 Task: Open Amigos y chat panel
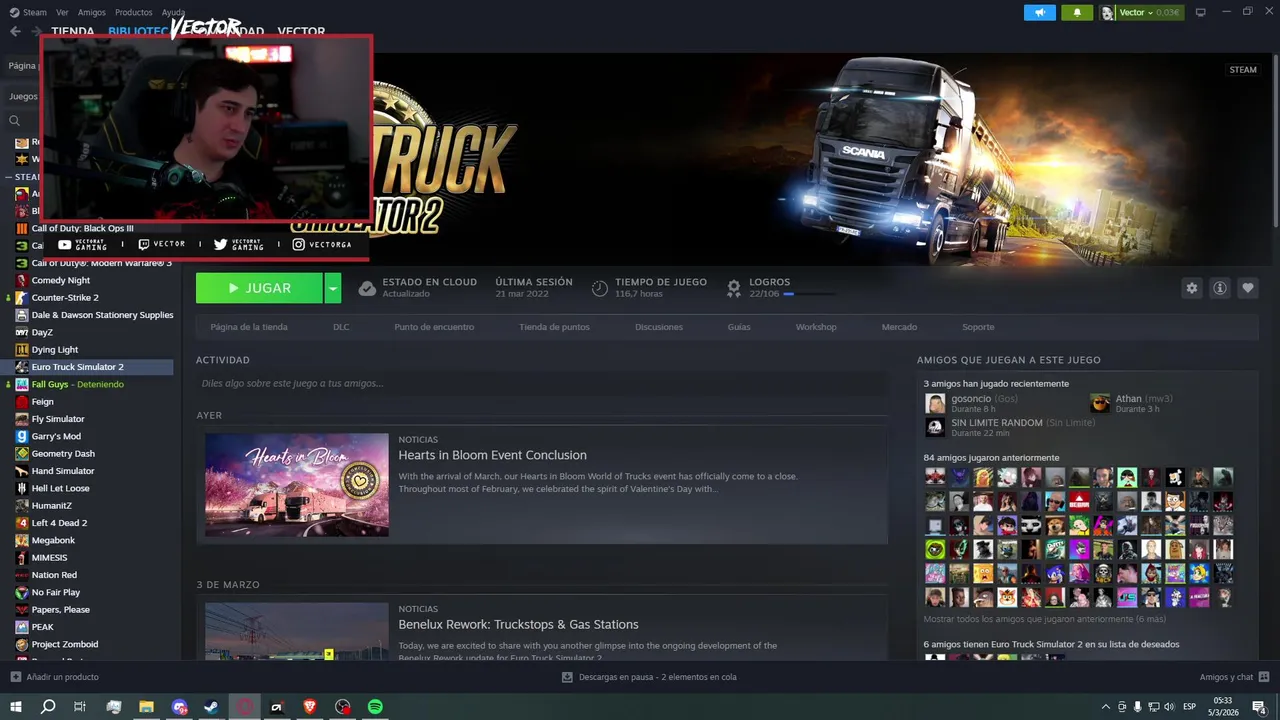1233,677
